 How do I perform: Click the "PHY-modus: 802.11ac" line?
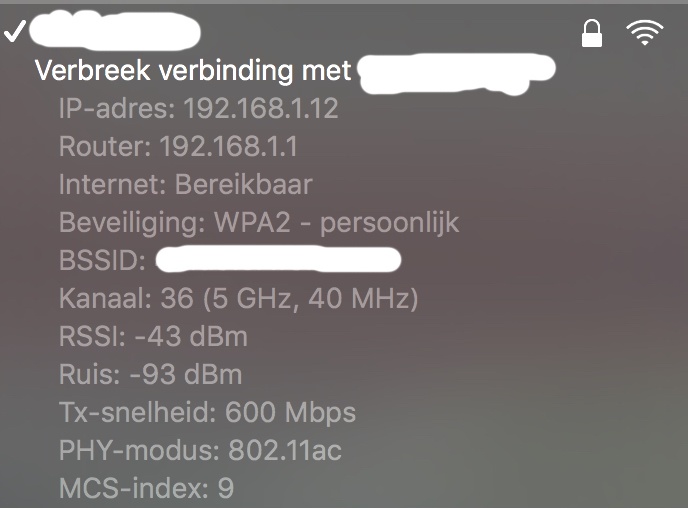(200, 451)
